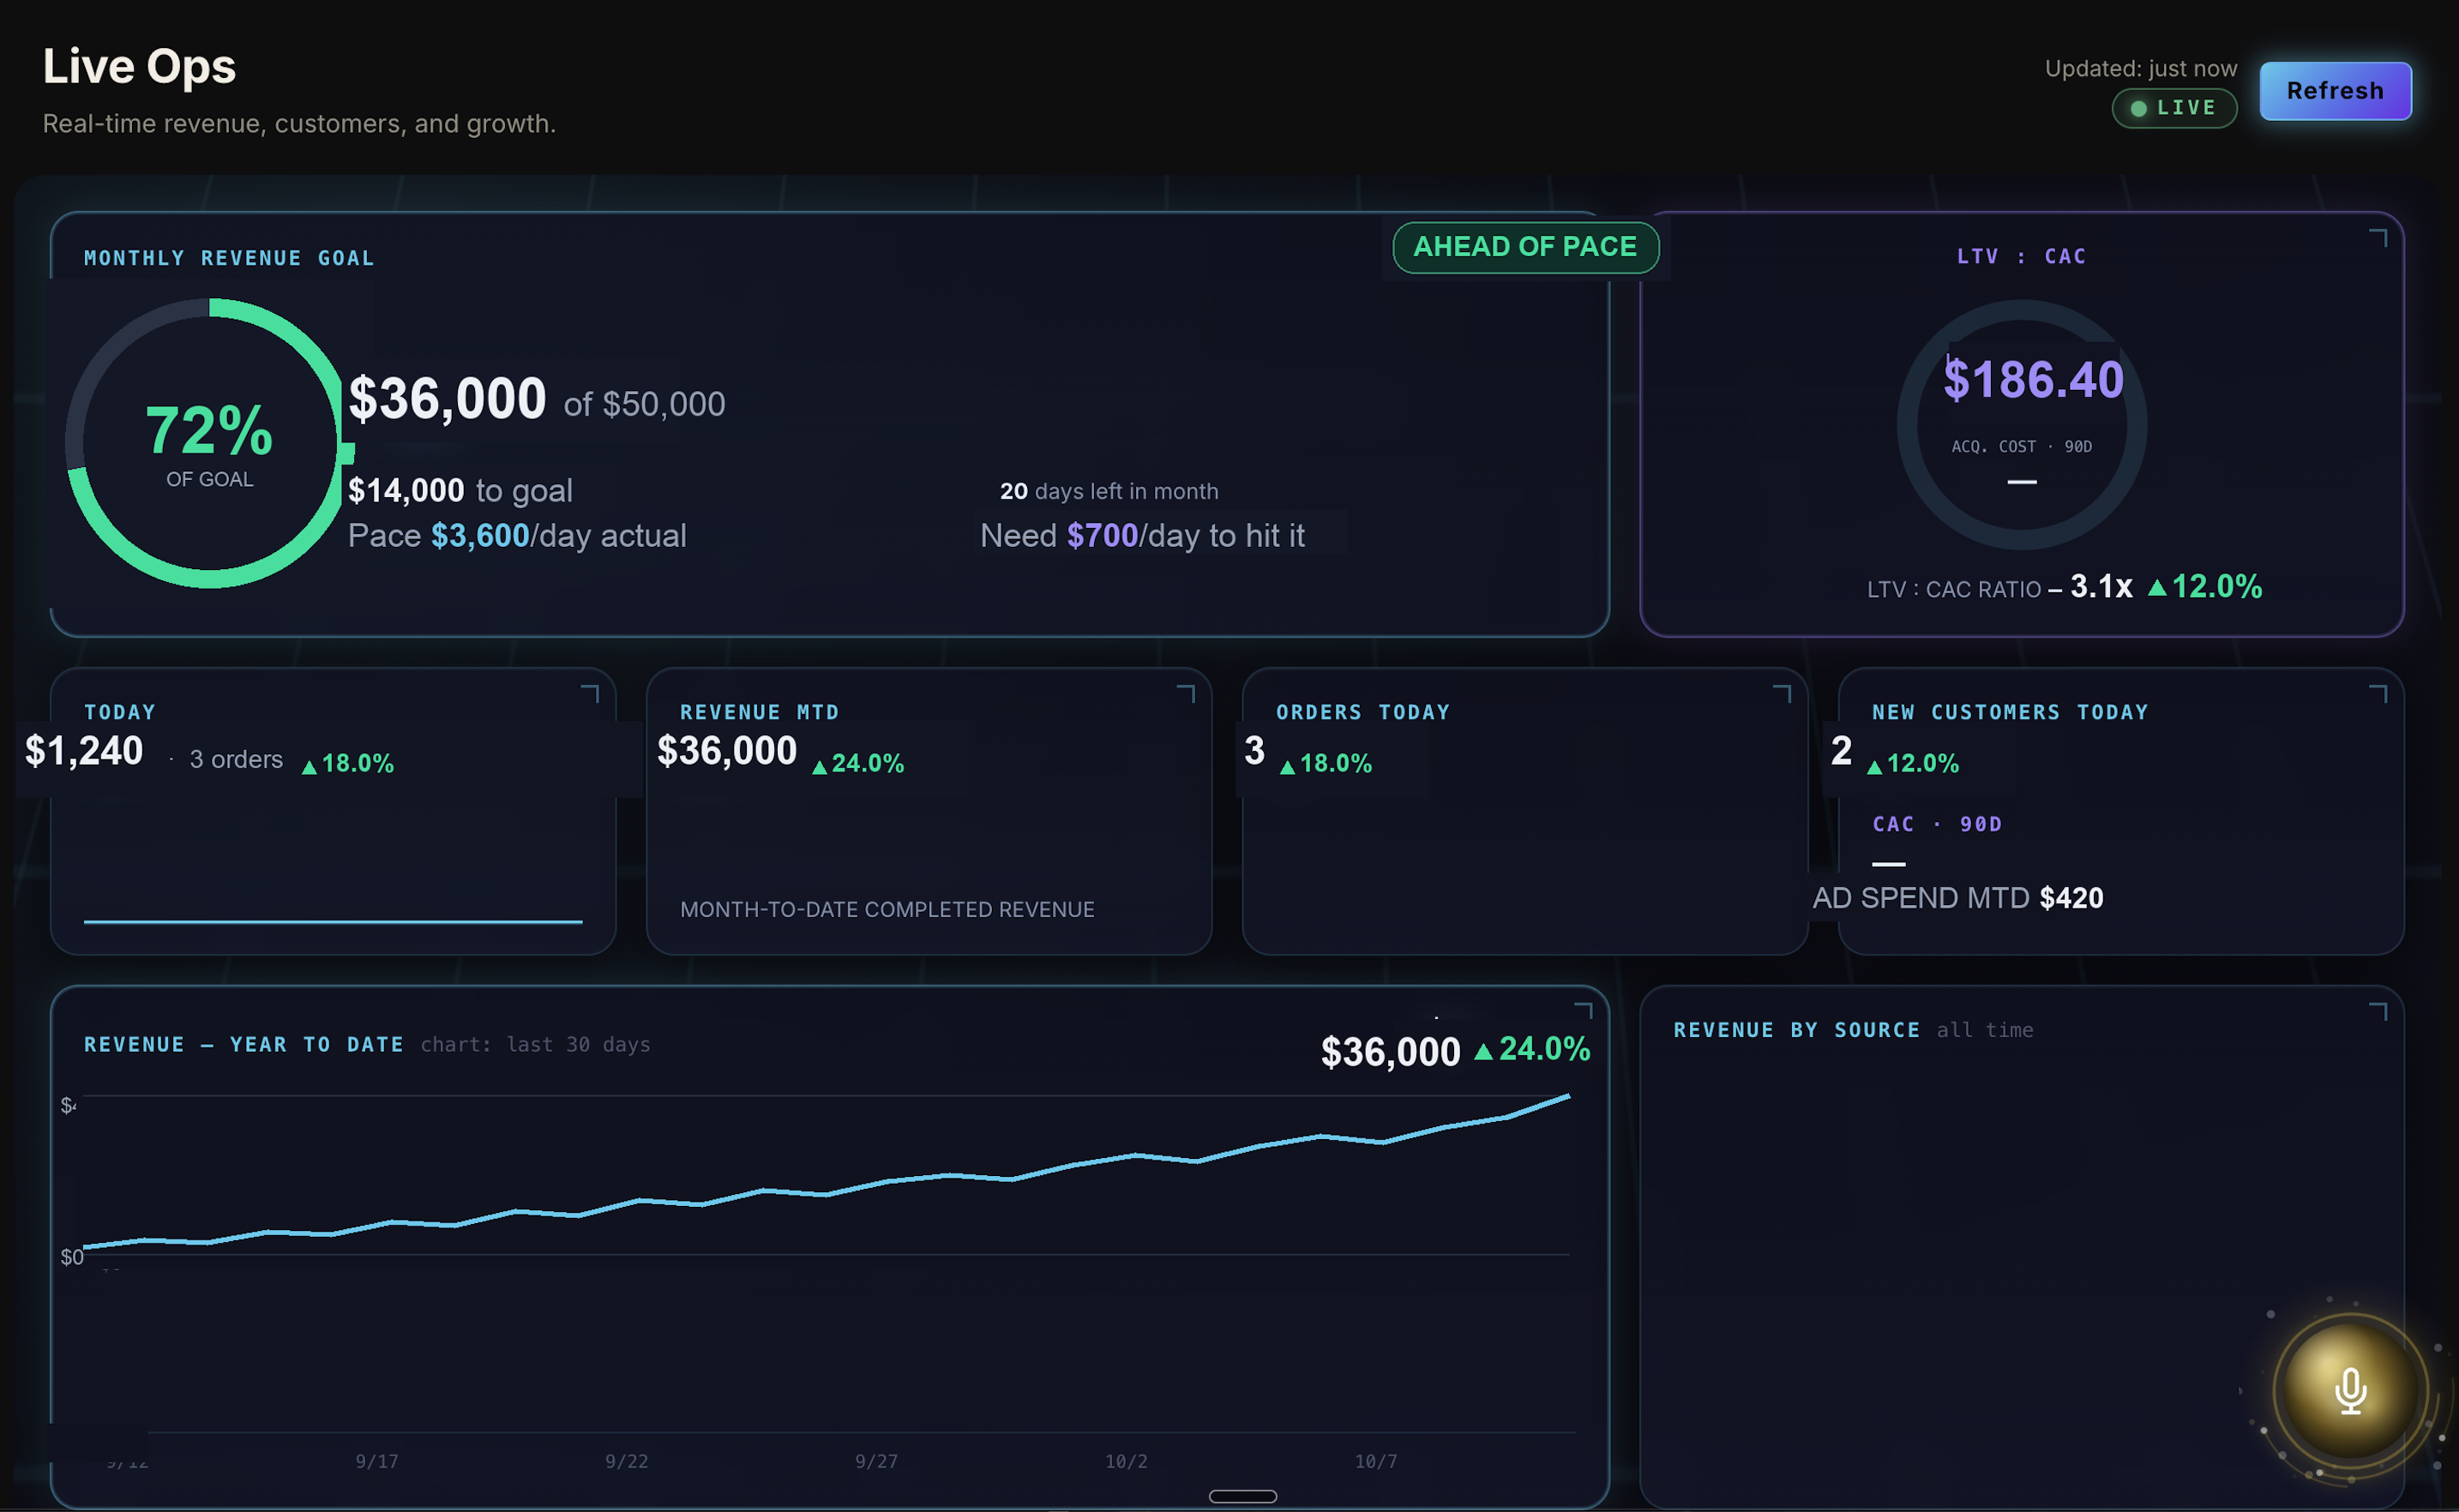Click the '10/2' date label on chart axis

click(1126, 1462)
